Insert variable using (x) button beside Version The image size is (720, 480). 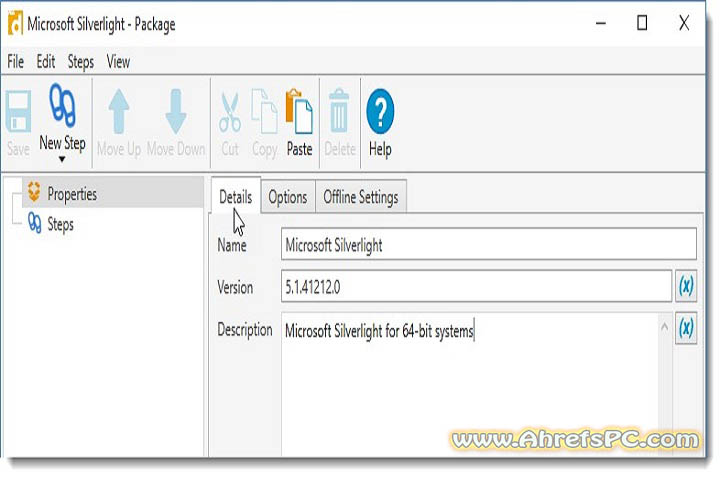click(686, 286)
